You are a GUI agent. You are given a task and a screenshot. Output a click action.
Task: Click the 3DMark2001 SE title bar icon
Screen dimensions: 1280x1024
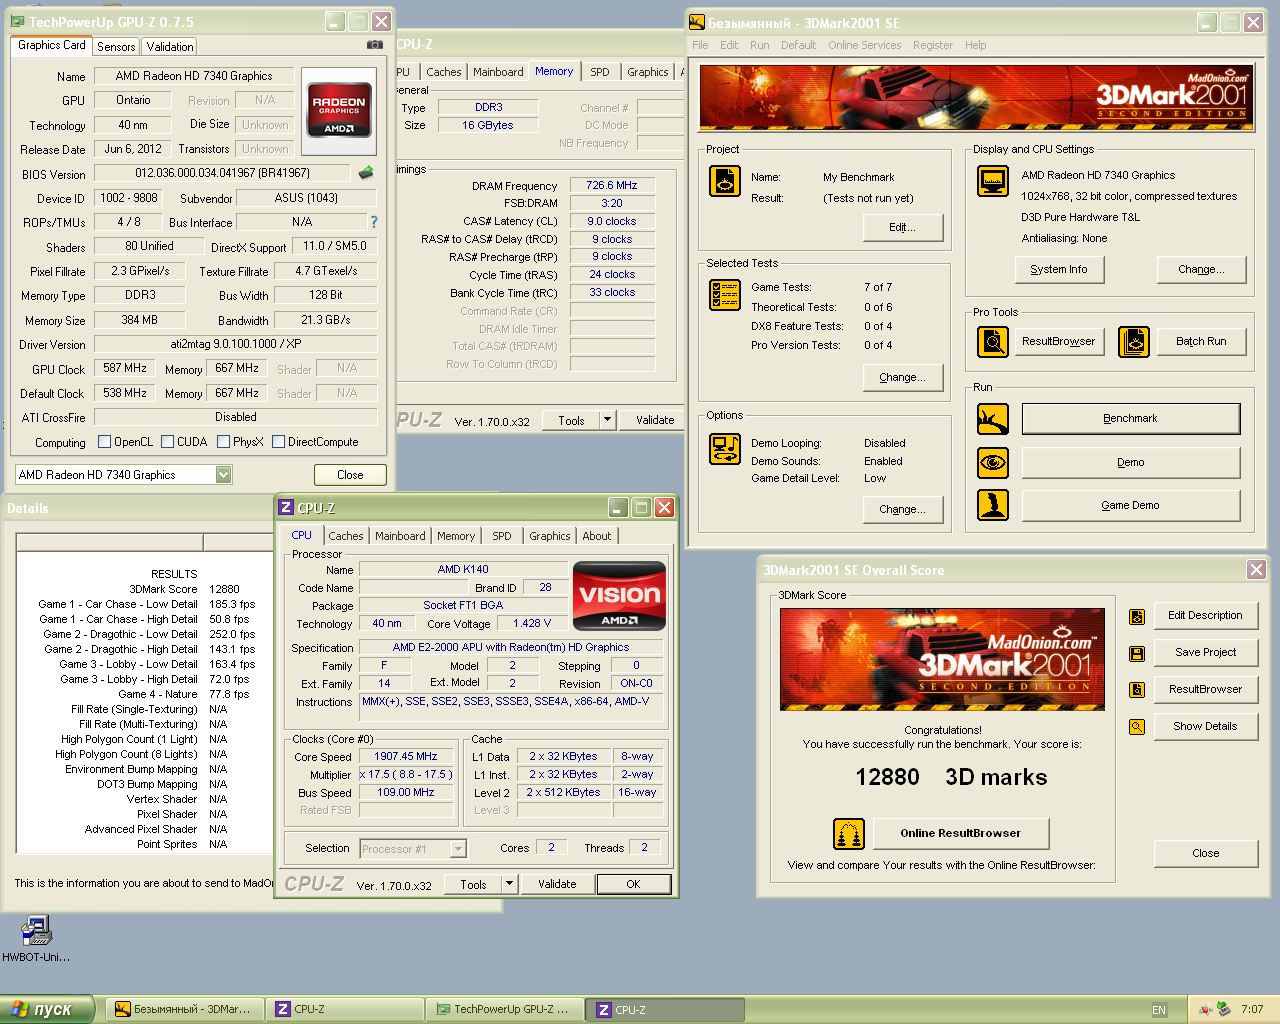(x=697, y=22)
